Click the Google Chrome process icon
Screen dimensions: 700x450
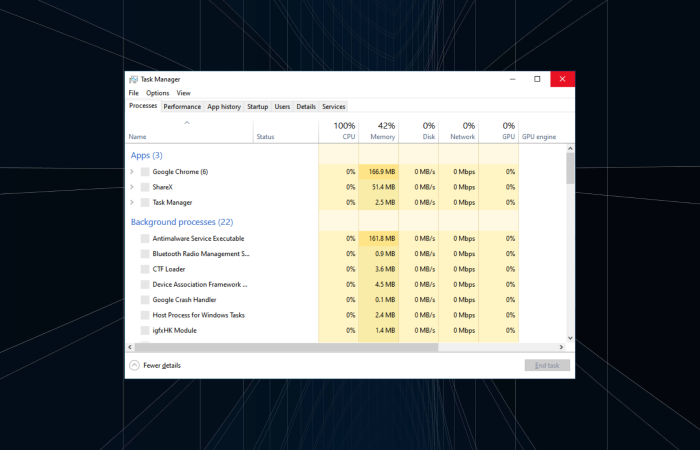tap(145, 172)
